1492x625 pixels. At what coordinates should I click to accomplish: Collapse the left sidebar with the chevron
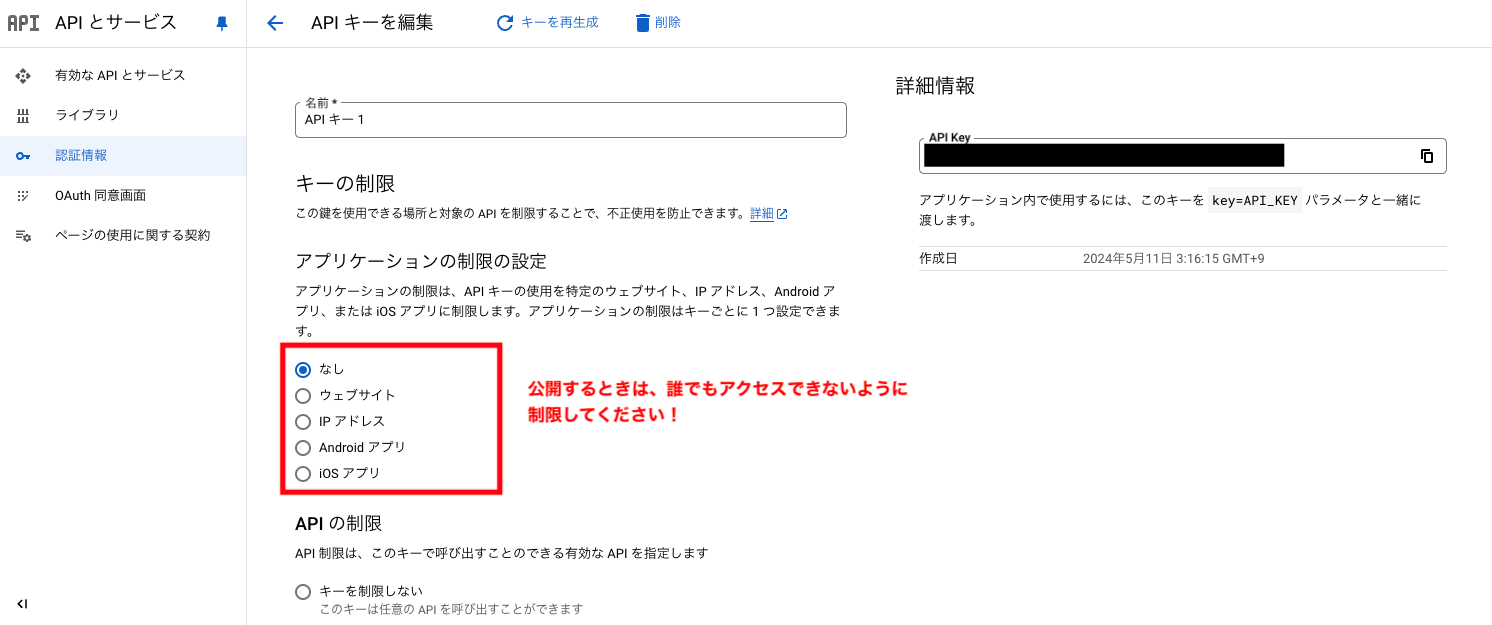pos(22,604)
